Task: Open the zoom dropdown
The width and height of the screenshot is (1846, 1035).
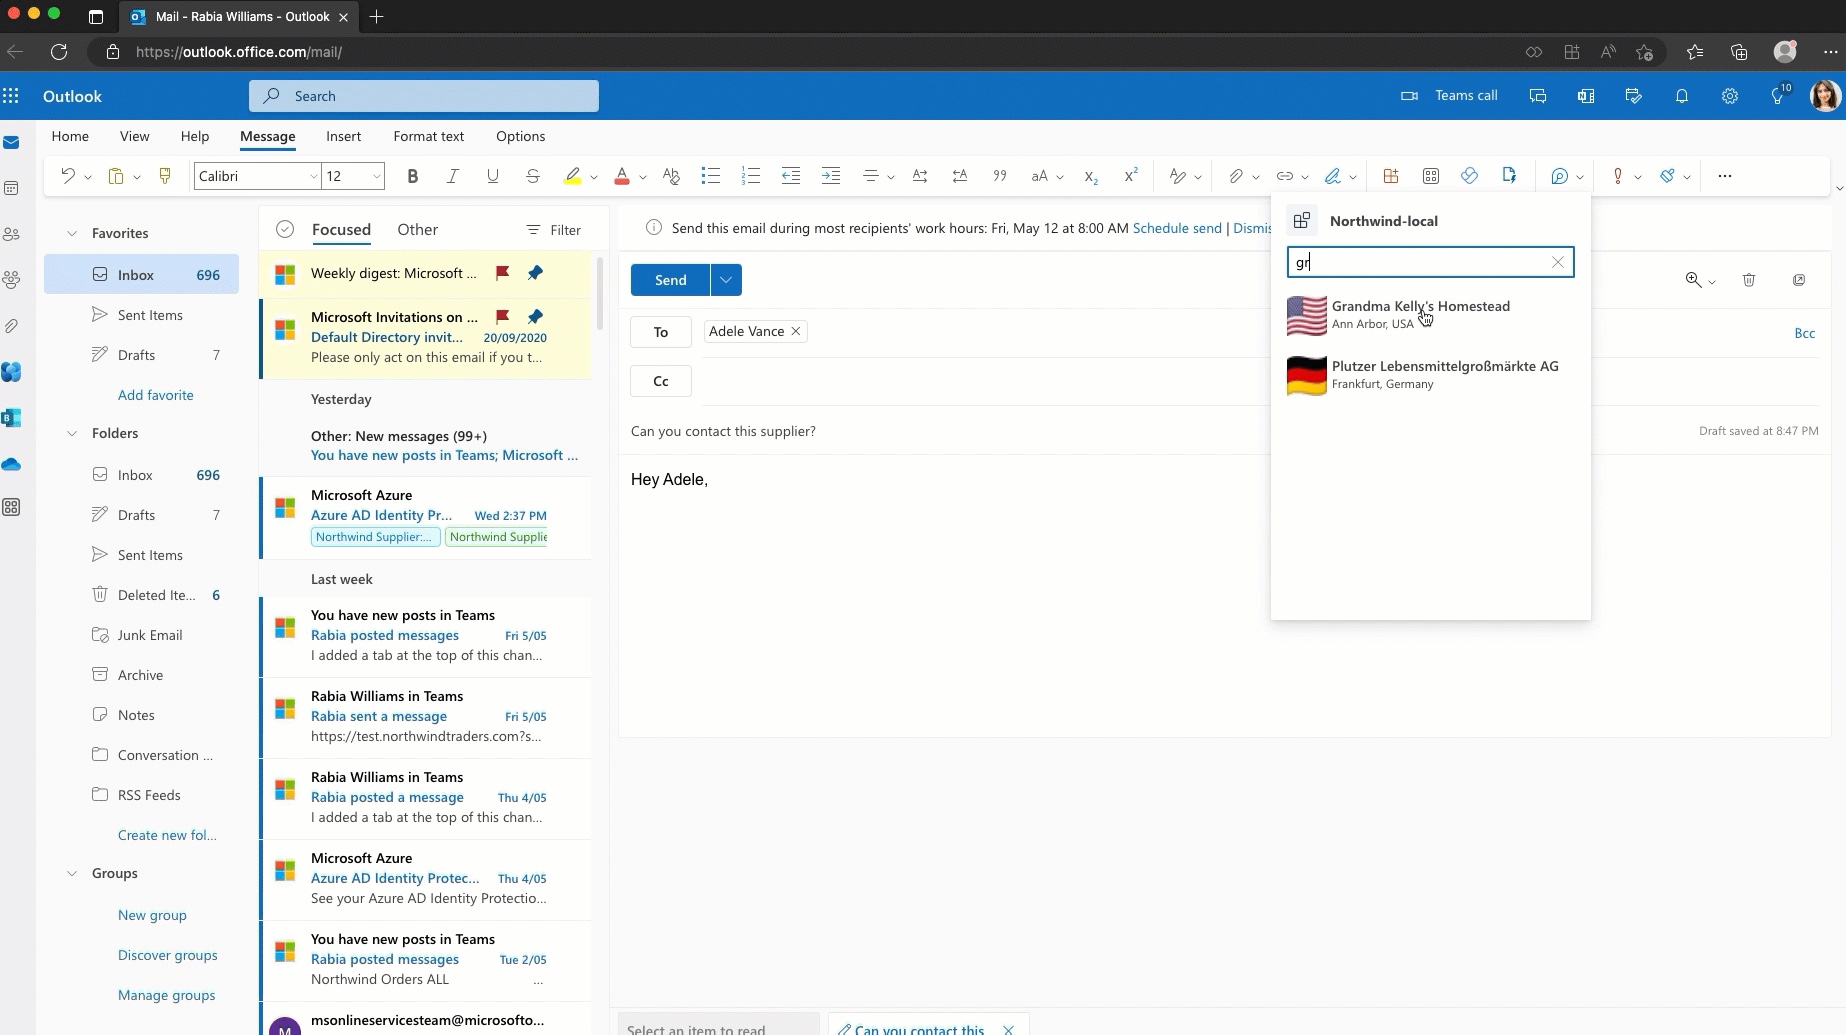Action: tap(1711, 282)
